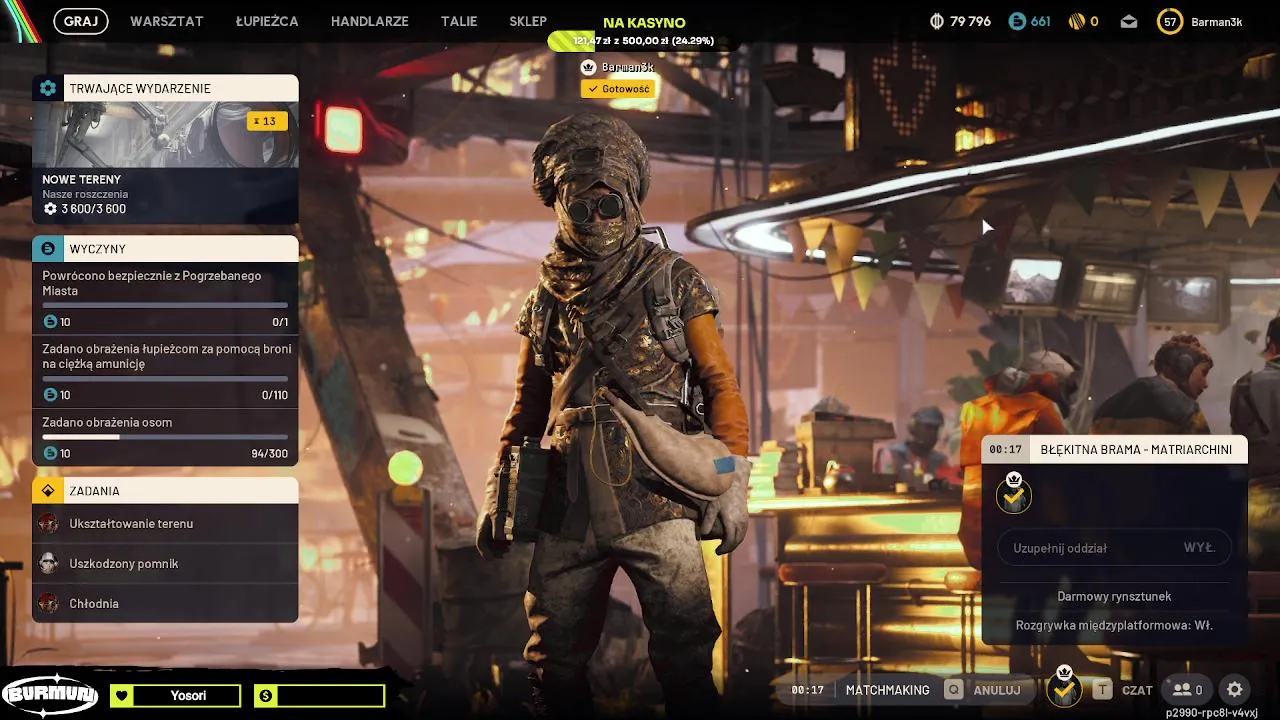Open the party members icon showing 0
The image size is (1280, 720).
click(x=1188, y=690)
